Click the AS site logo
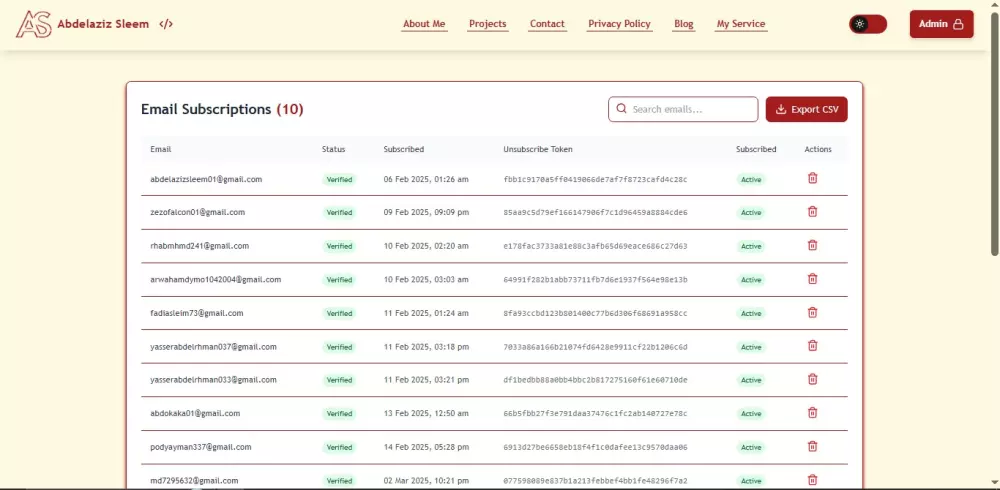 (34, 24)
